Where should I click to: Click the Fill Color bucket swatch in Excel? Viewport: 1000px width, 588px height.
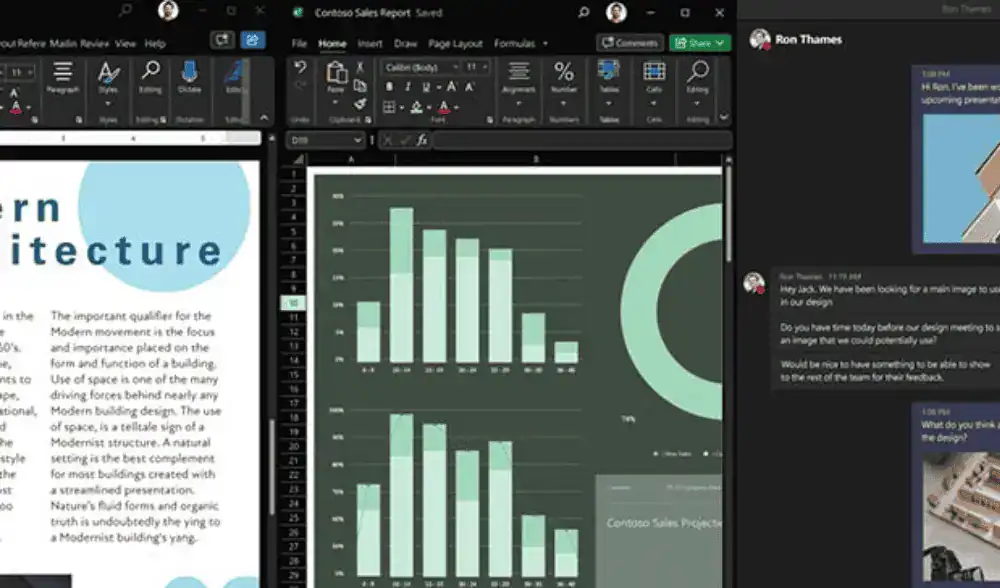pos(416,107)
